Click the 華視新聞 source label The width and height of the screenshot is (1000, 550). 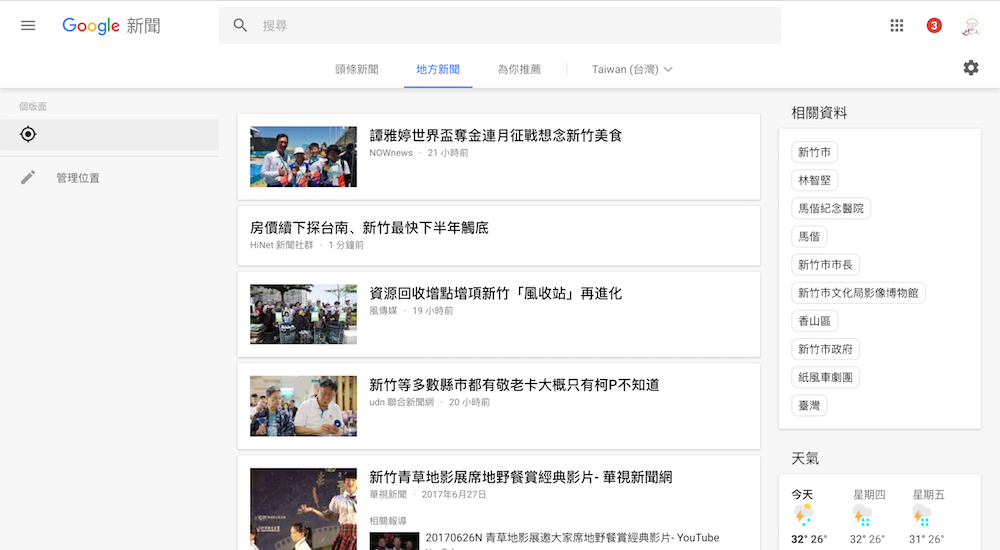point(388,494)
